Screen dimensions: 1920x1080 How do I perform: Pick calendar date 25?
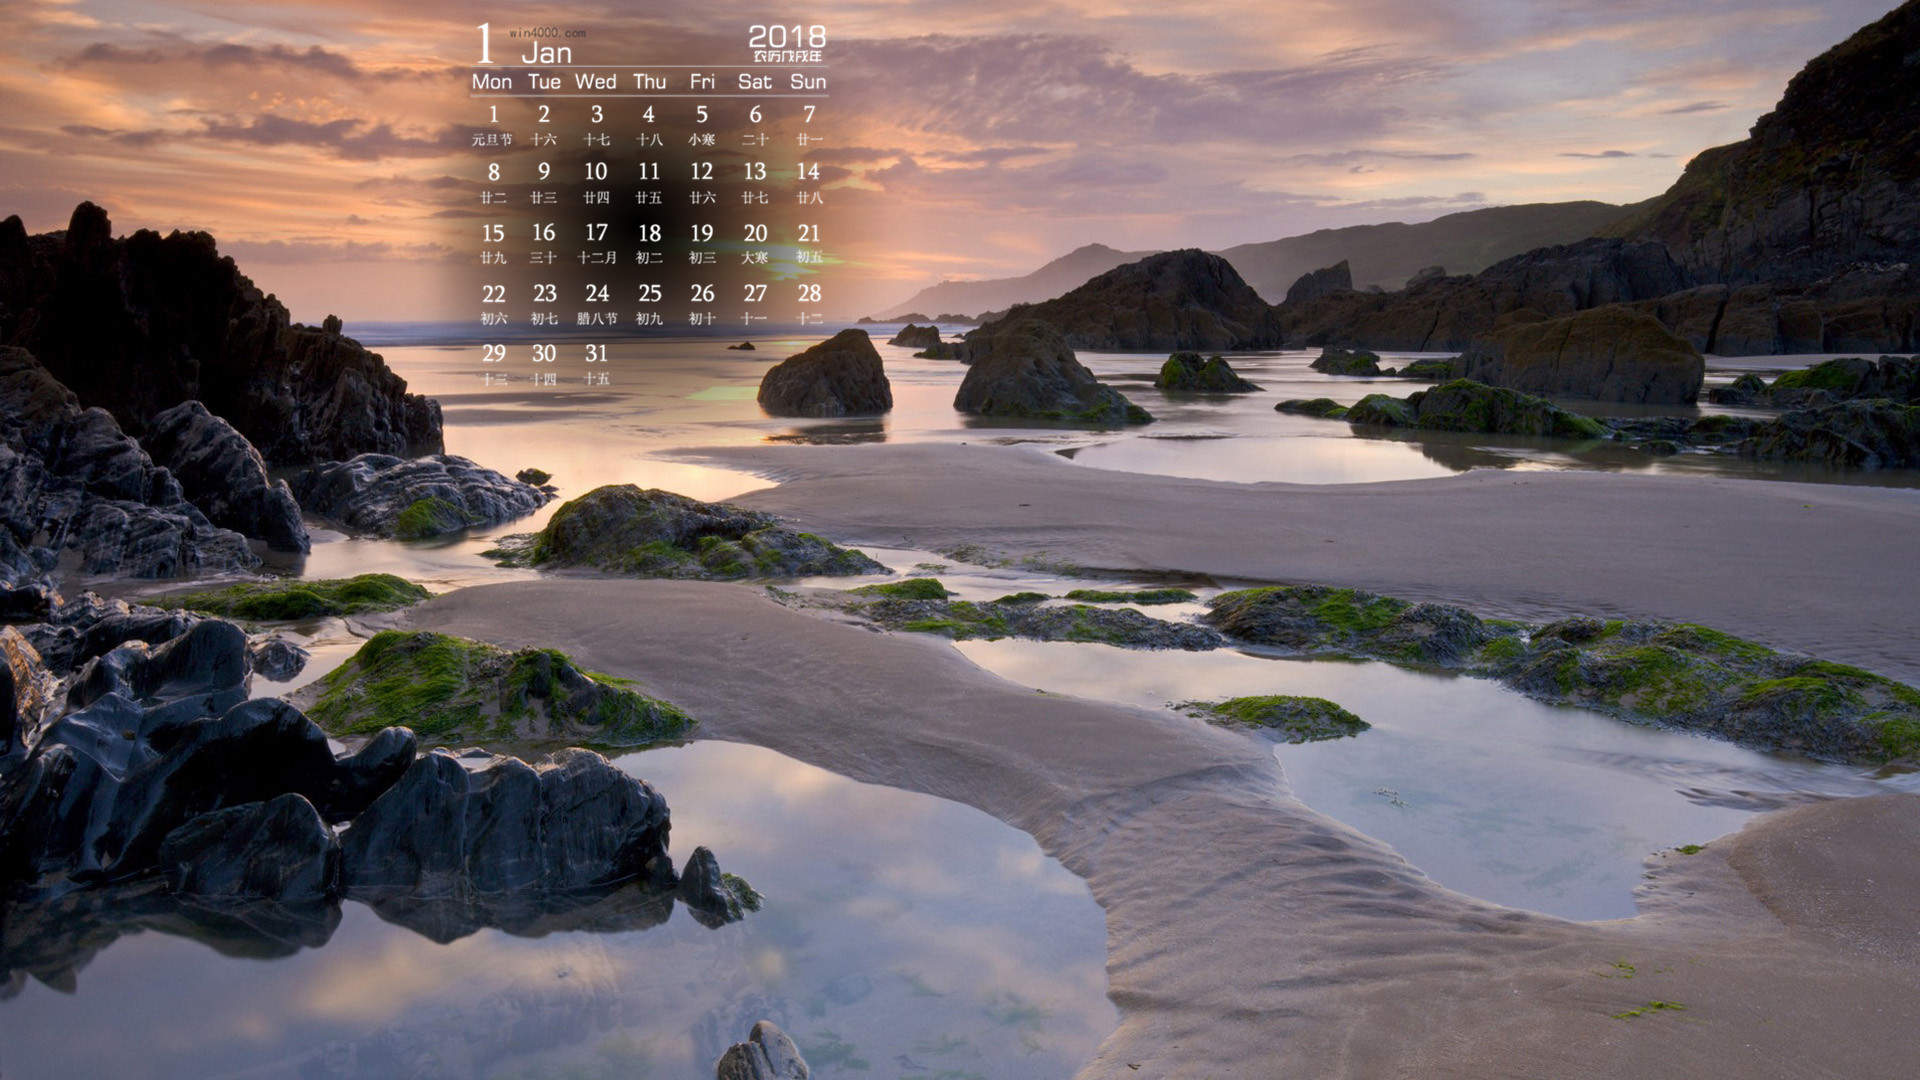tap(649, 294)
